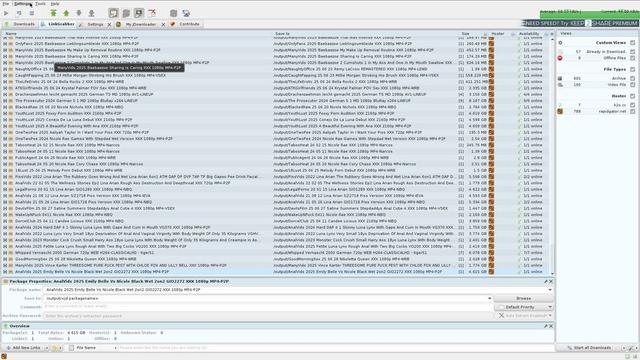Move selection to top with double green arrow
This screenshot has width=640, height=360.
click(53, 13)
